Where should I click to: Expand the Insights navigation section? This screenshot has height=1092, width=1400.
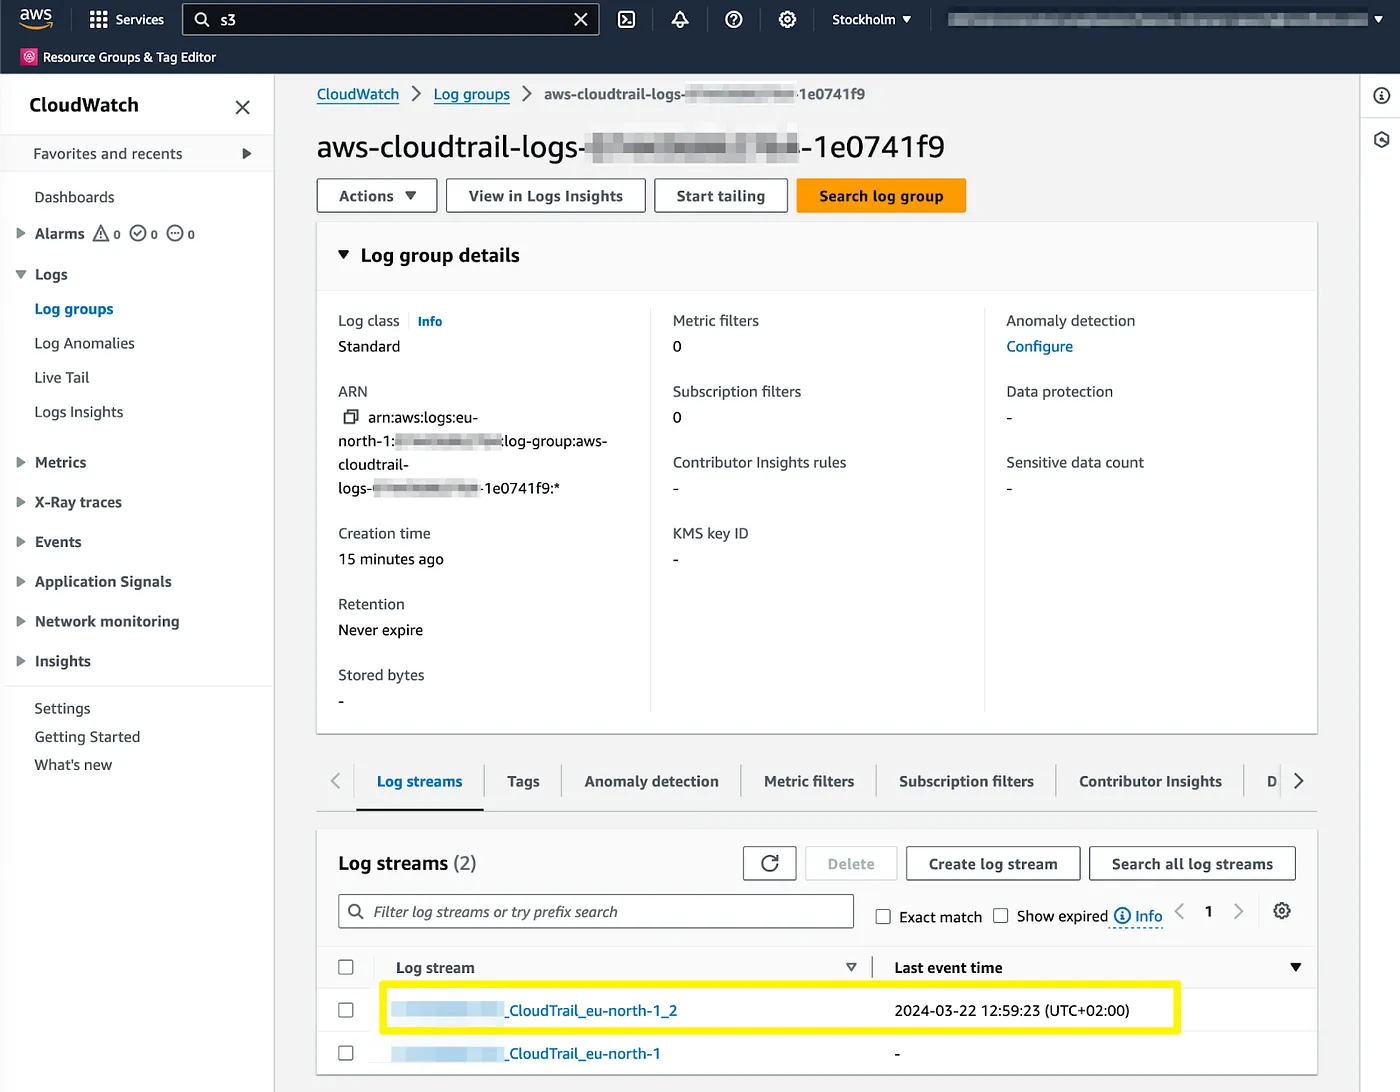21,661
